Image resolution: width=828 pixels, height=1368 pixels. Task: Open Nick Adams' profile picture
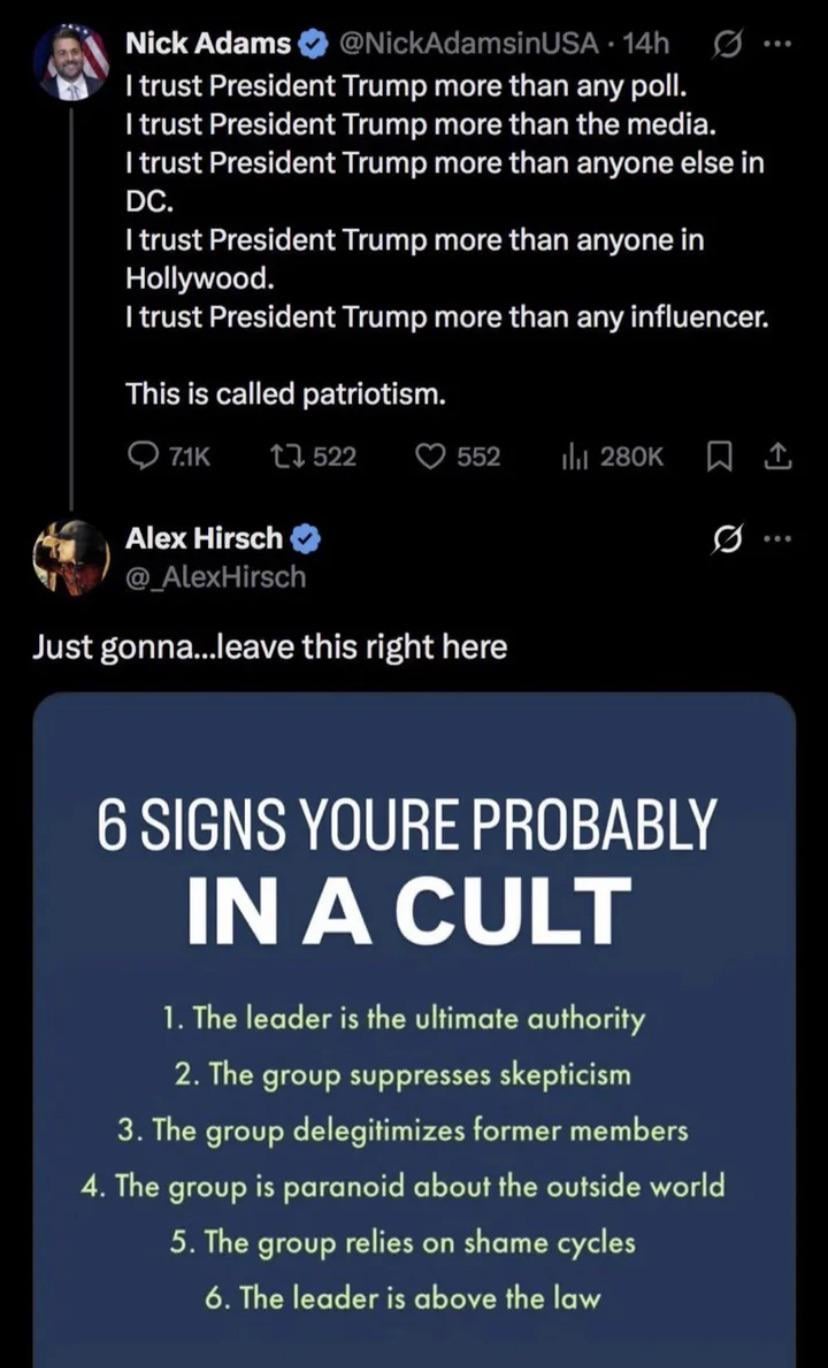coord(71,60)
